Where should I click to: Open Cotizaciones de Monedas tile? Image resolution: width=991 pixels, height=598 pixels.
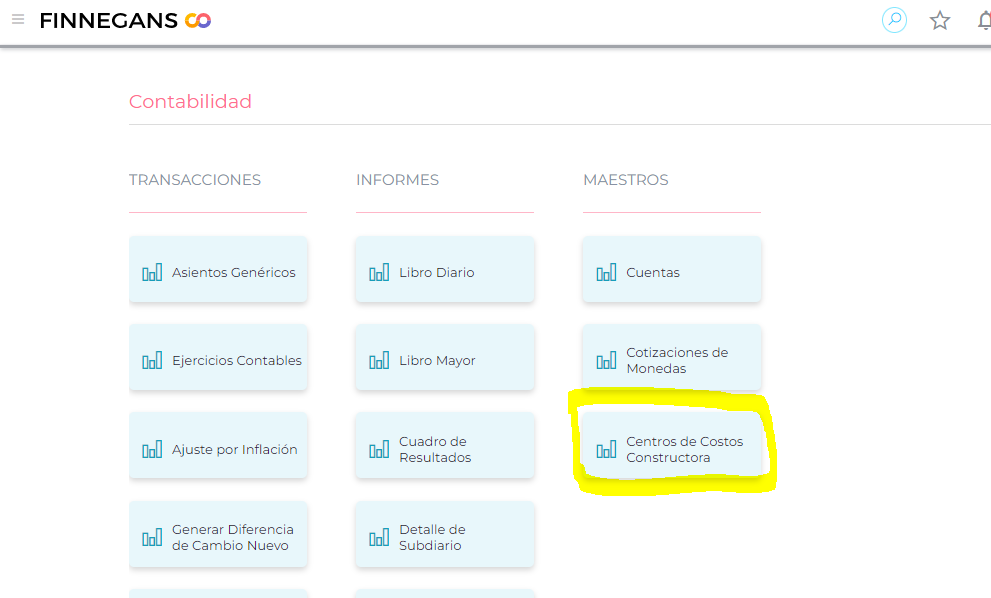(x=671, y=360)
